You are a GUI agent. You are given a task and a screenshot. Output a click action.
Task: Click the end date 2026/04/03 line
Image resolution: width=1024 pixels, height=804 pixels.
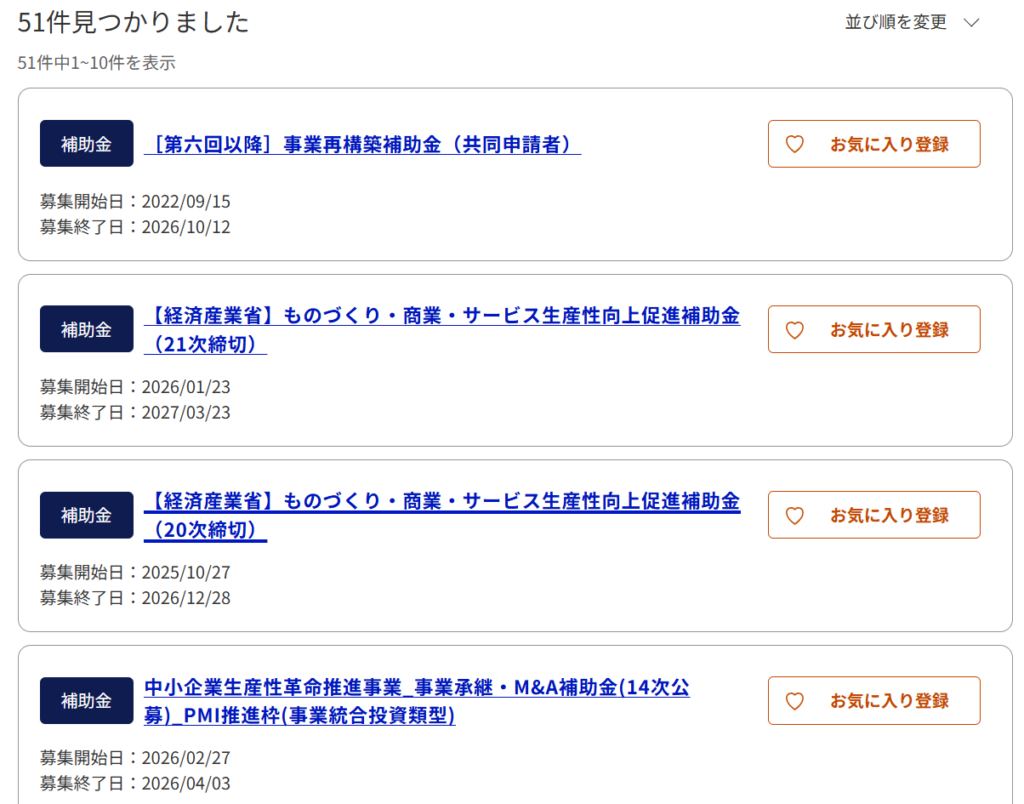click(135, 784)
